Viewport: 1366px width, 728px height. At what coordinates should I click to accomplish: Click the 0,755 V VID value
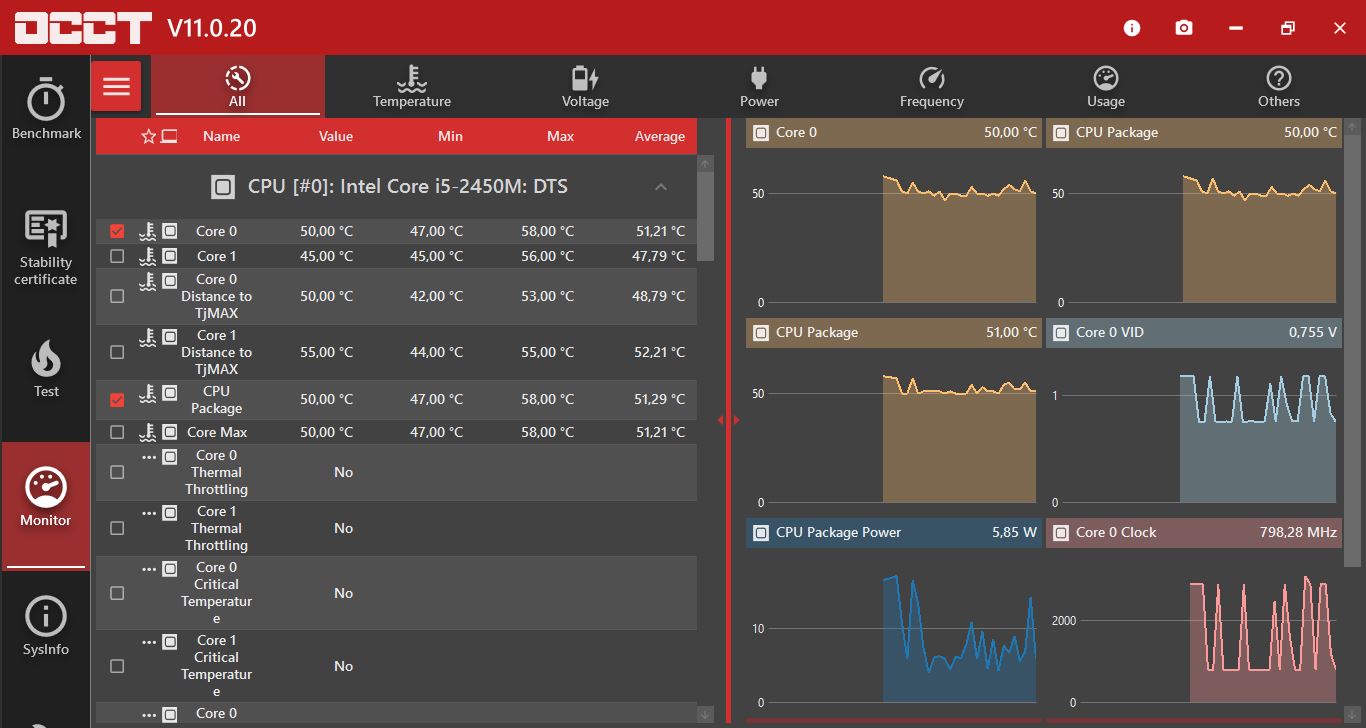[x=1313, y=332]
